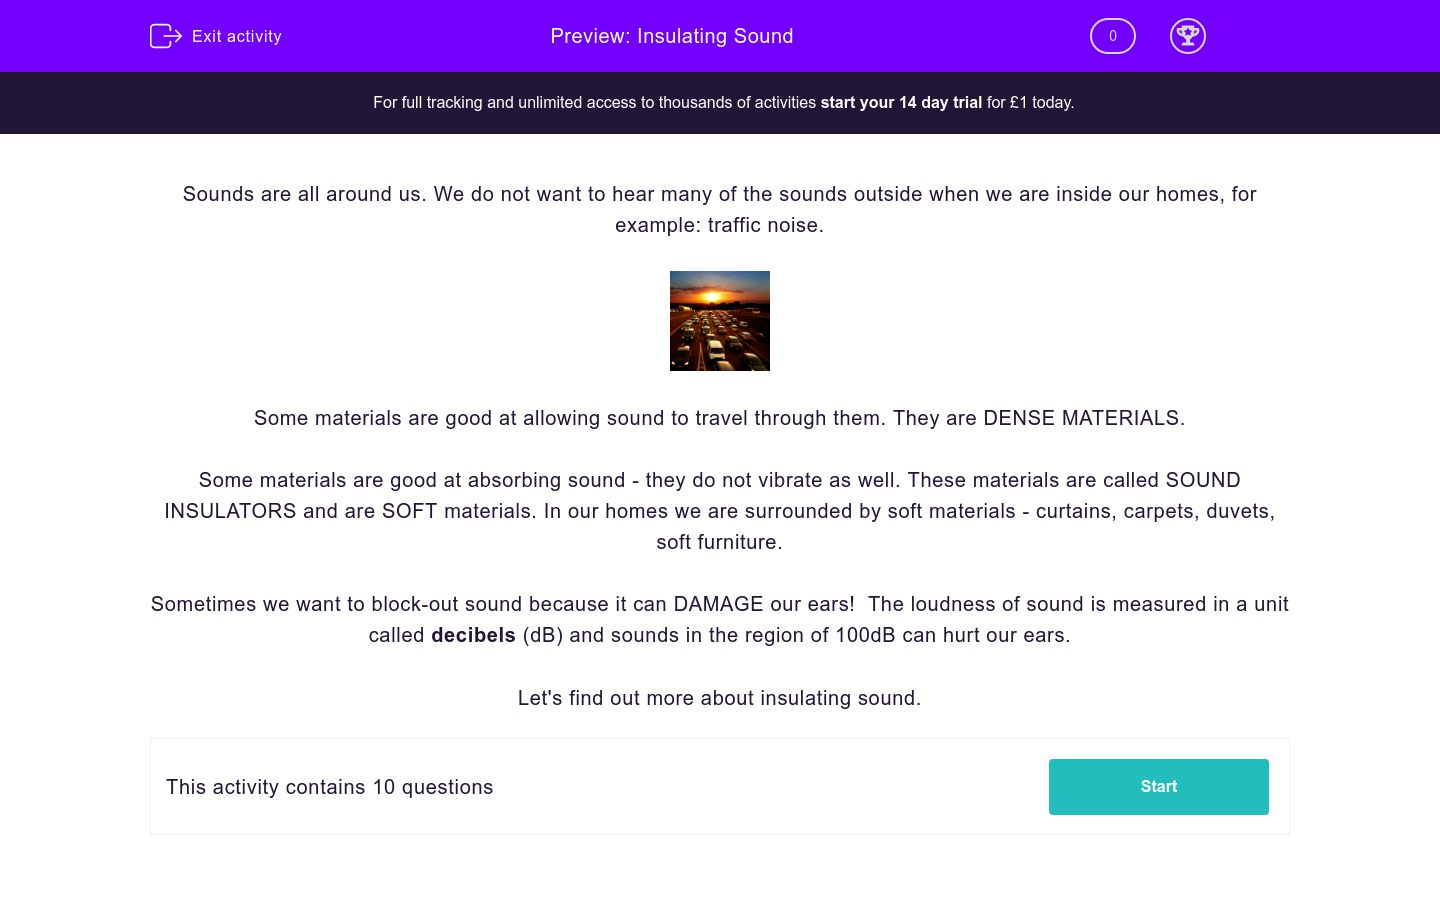This screenshot has height=900, width=1440.
Task: Open the trophy achievements icon
Action: 1187,36
